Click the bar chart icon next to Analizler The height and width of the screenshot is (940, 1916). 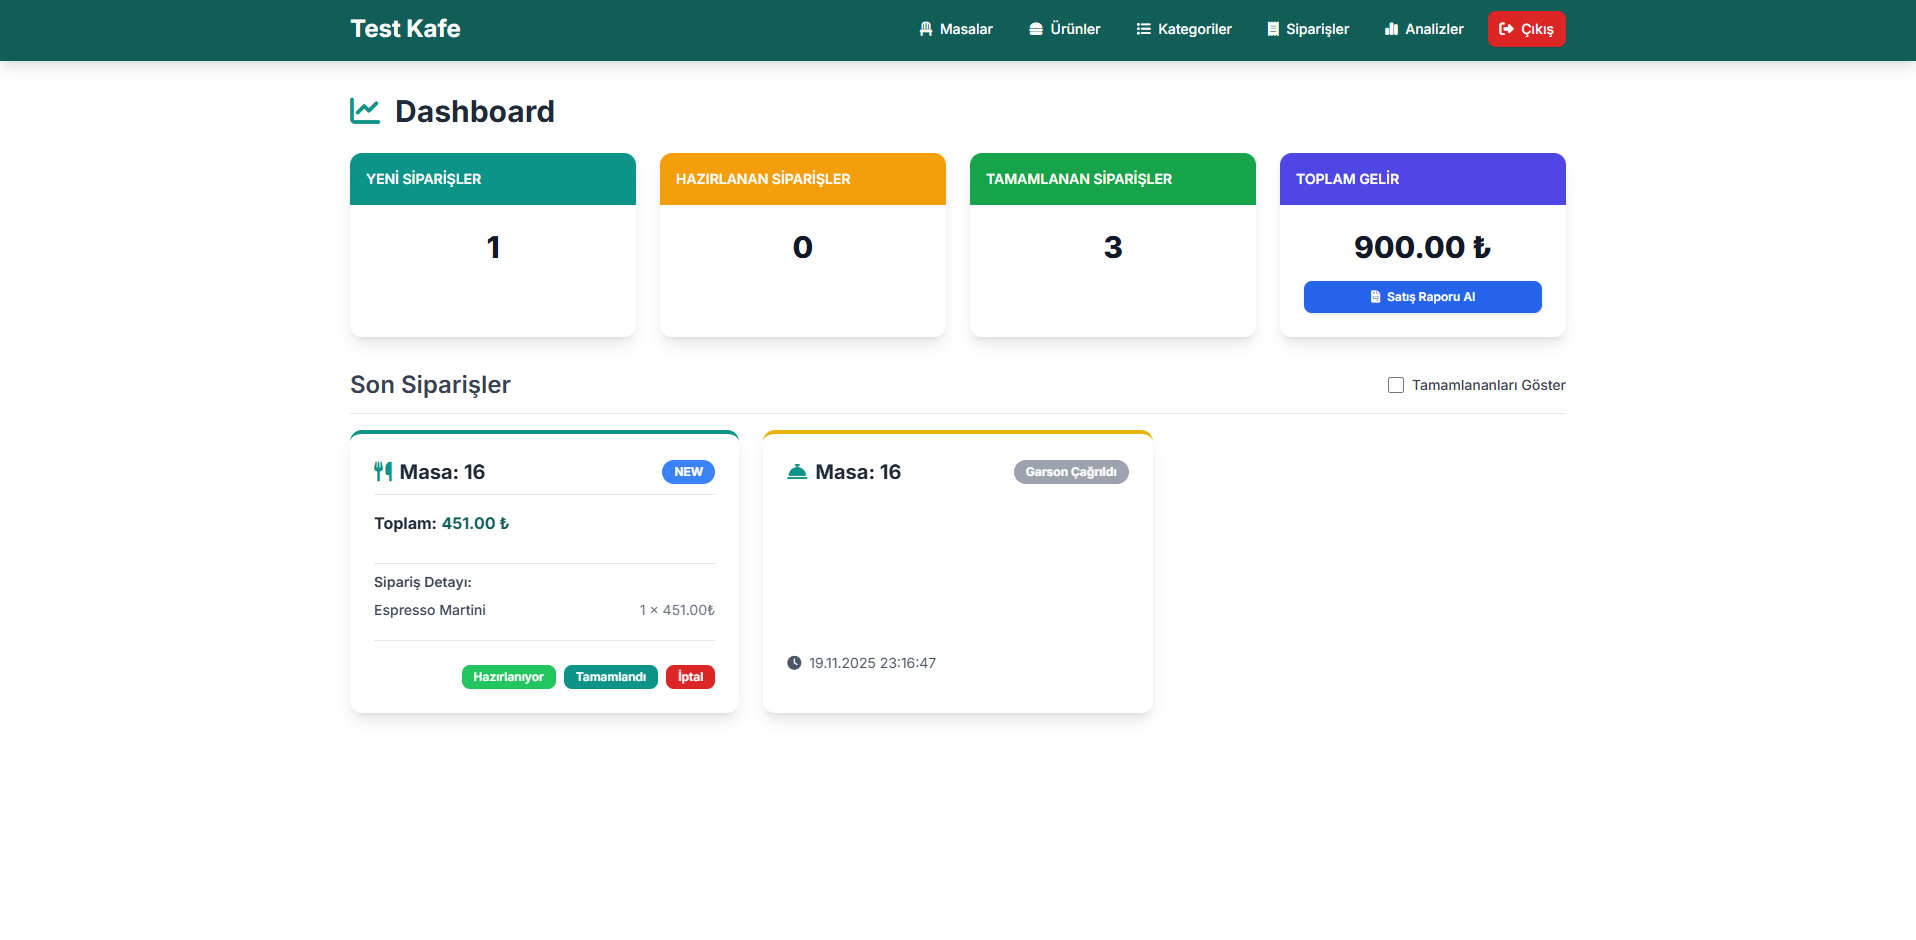point(1391,29)
